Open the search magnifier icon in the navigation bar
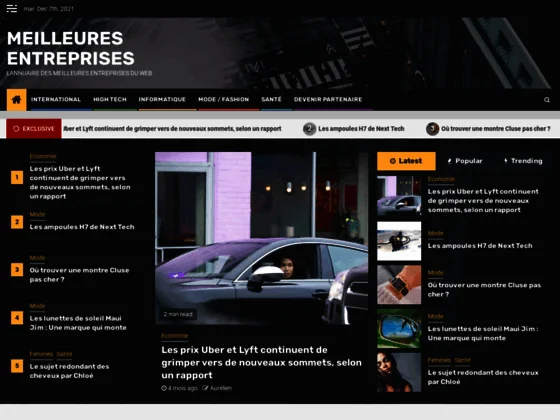 coord(547,100)
